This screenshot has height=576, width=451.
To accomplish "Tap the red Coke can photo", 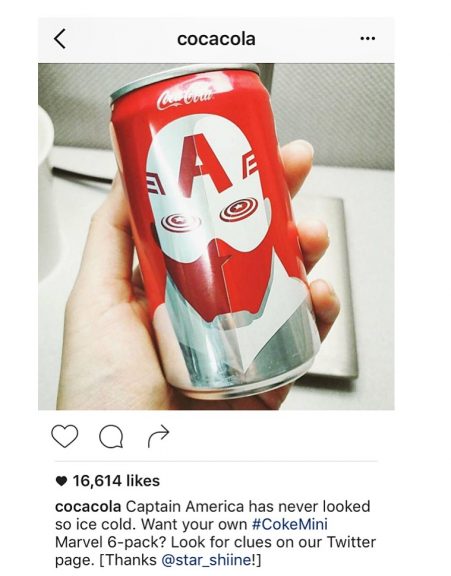I will 216,237.
